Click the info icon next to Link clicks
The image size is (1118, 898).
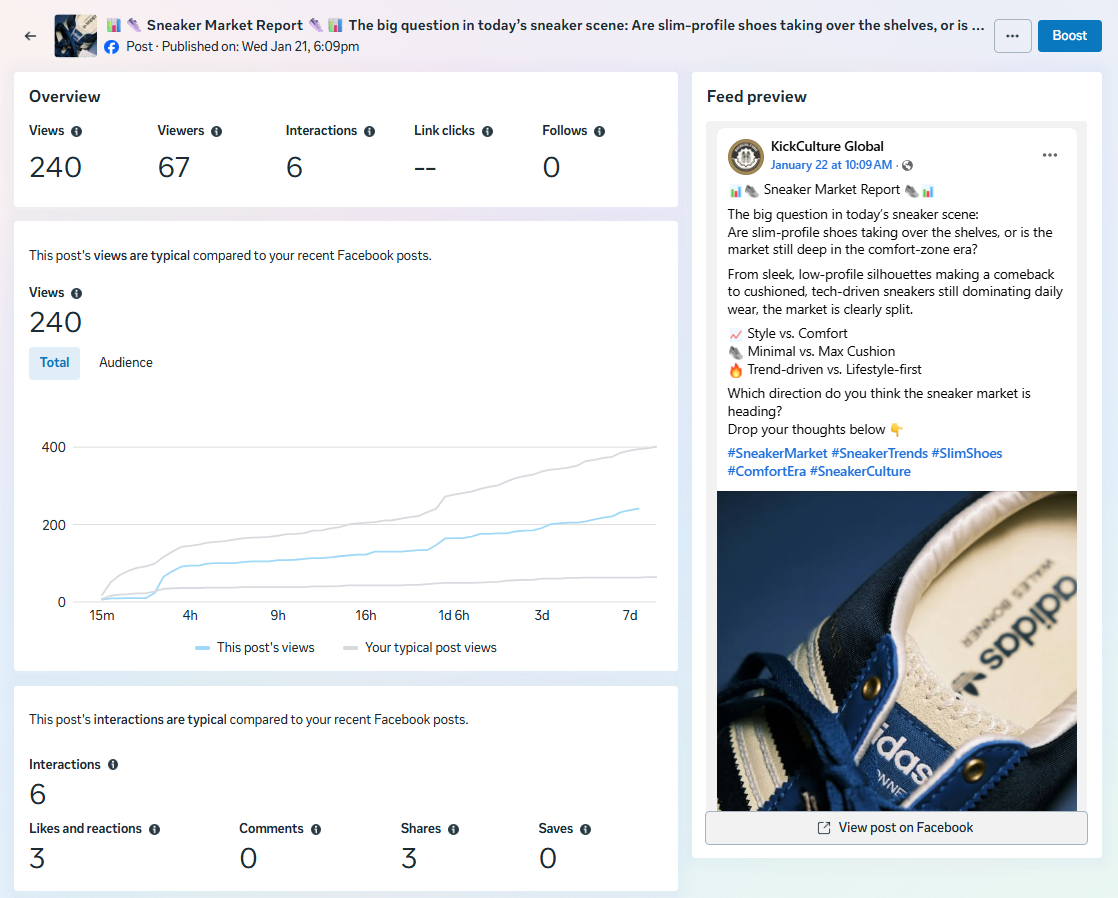487,131
